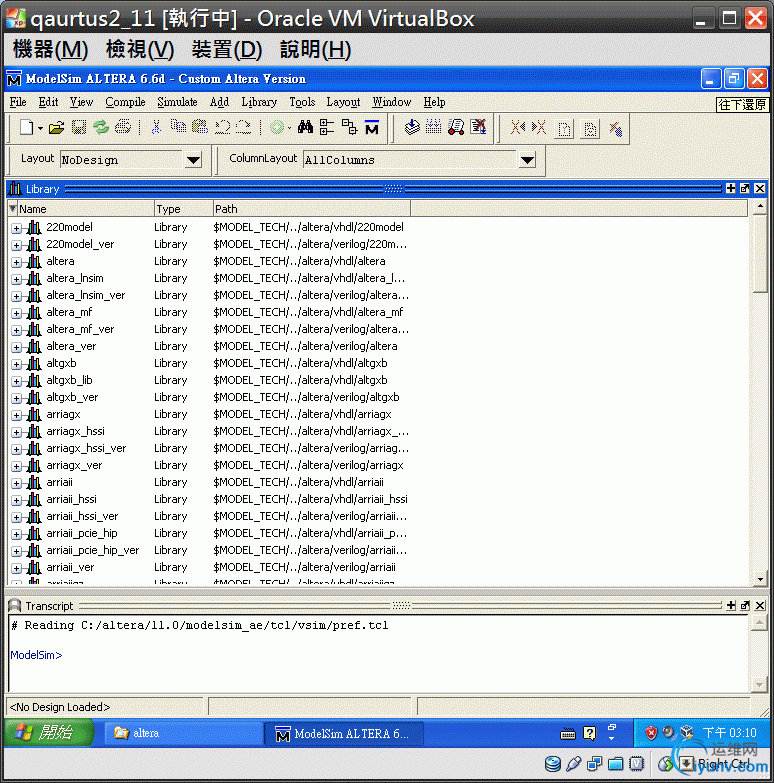Screen dimensions: 774x783
Task: Click the Compile All toolbar icon
Action: pos(433,128)
